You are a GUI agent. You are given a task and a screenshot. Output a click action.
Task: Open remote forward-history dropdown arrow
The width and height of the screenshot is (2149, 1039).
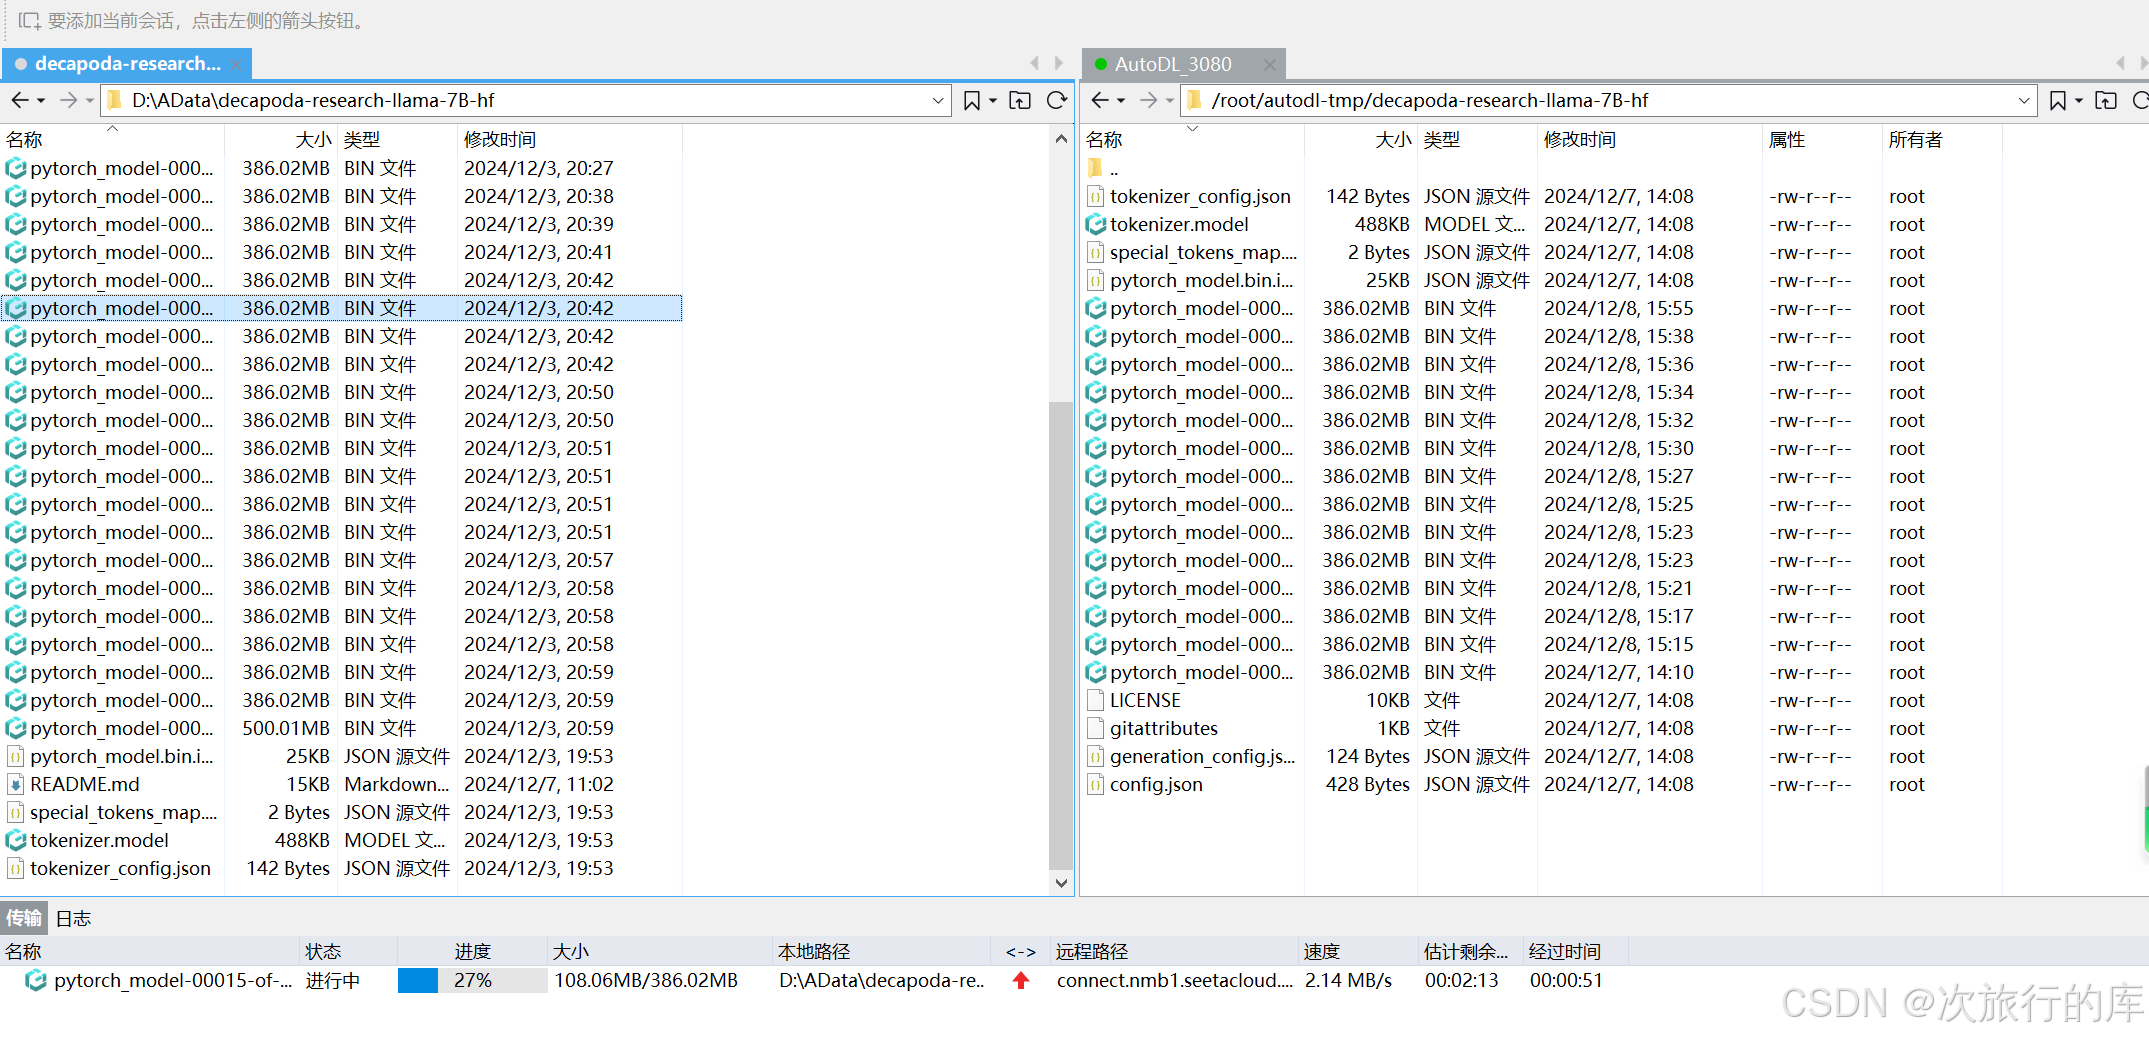tap(1169, 101)
